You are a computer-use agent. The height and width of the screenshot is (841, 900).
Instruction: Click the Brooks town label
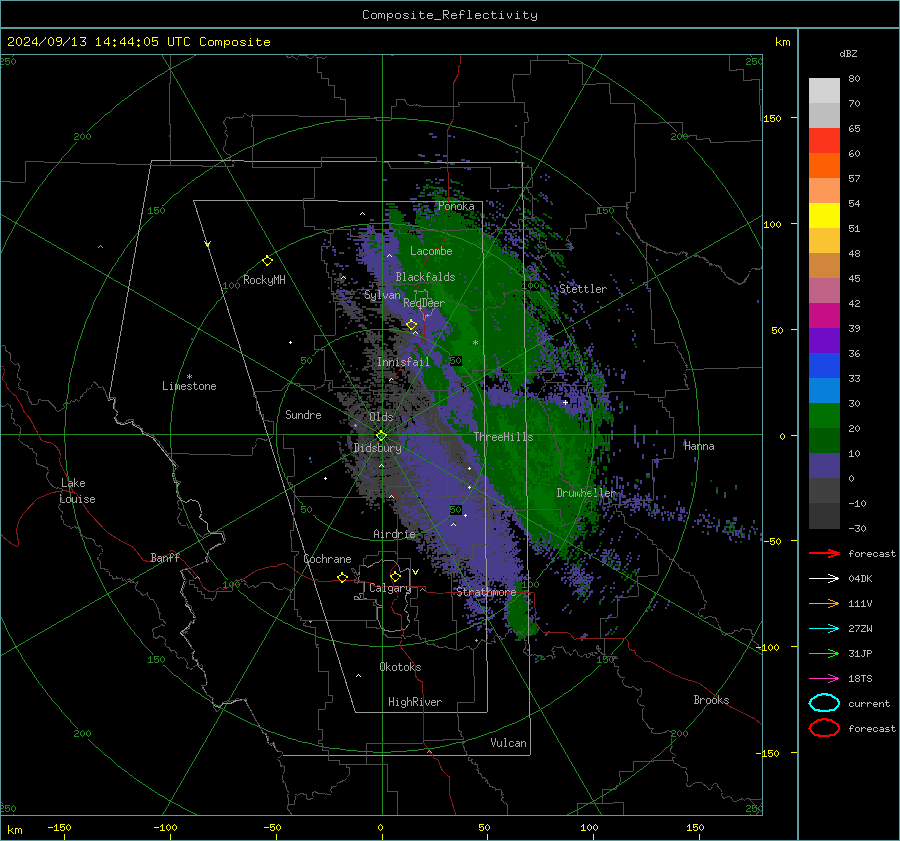tap(711, 700)
